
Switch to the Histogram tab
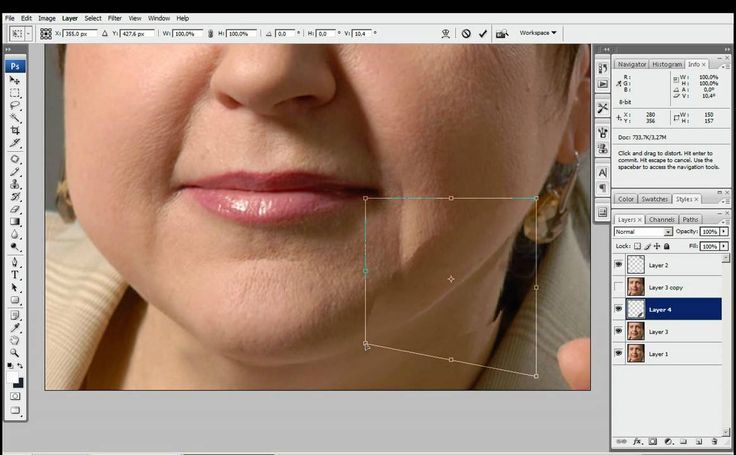click(667, 64)
